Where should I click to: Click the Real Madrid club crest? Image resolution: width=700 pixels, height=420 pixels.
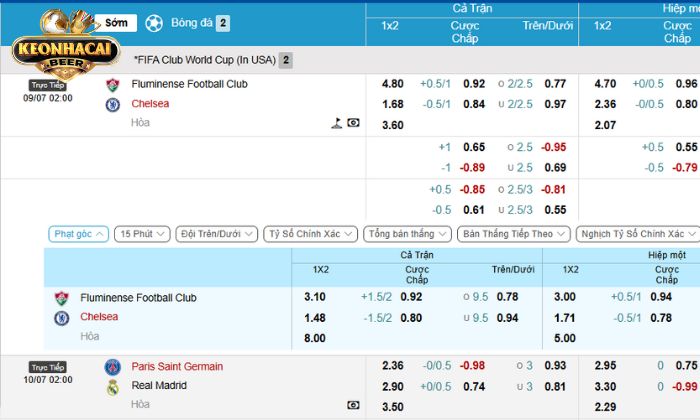pos(112,386)
